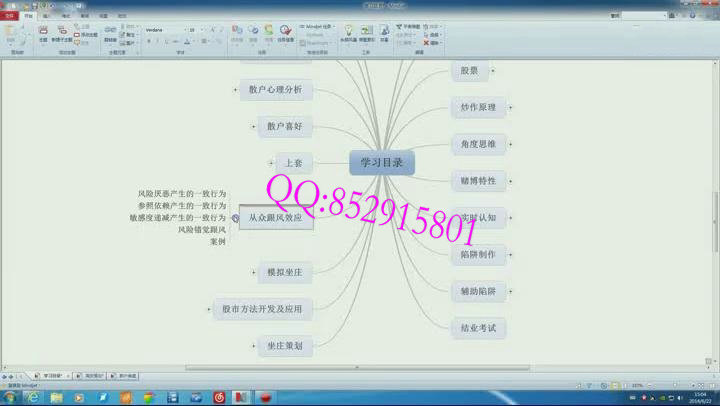The image size is (720, 406).
Task: Collapse the 从众跟风效应 topic branch
Action: point(235,217)
